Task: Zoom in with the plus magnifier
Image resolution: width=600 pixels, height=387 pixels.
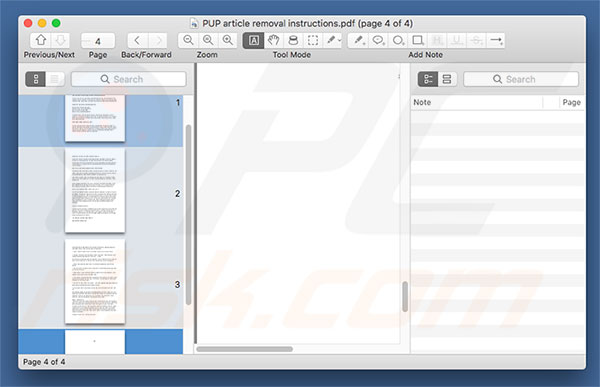Action: click(228, 40)
